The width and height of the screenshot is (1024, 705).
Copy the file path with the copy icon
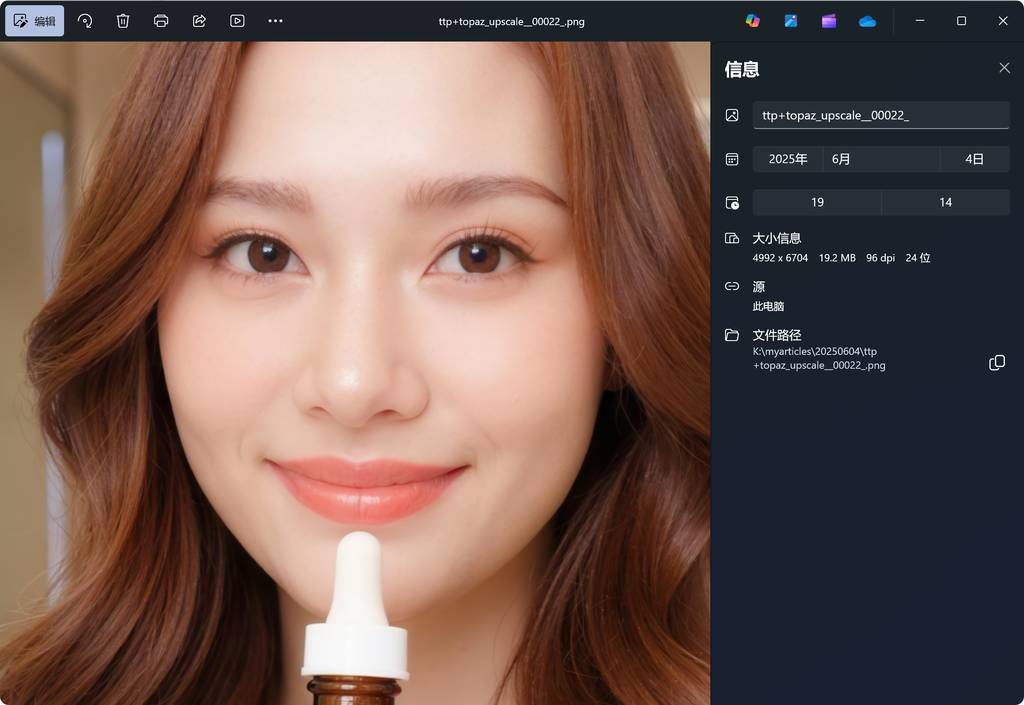[996, 363]
